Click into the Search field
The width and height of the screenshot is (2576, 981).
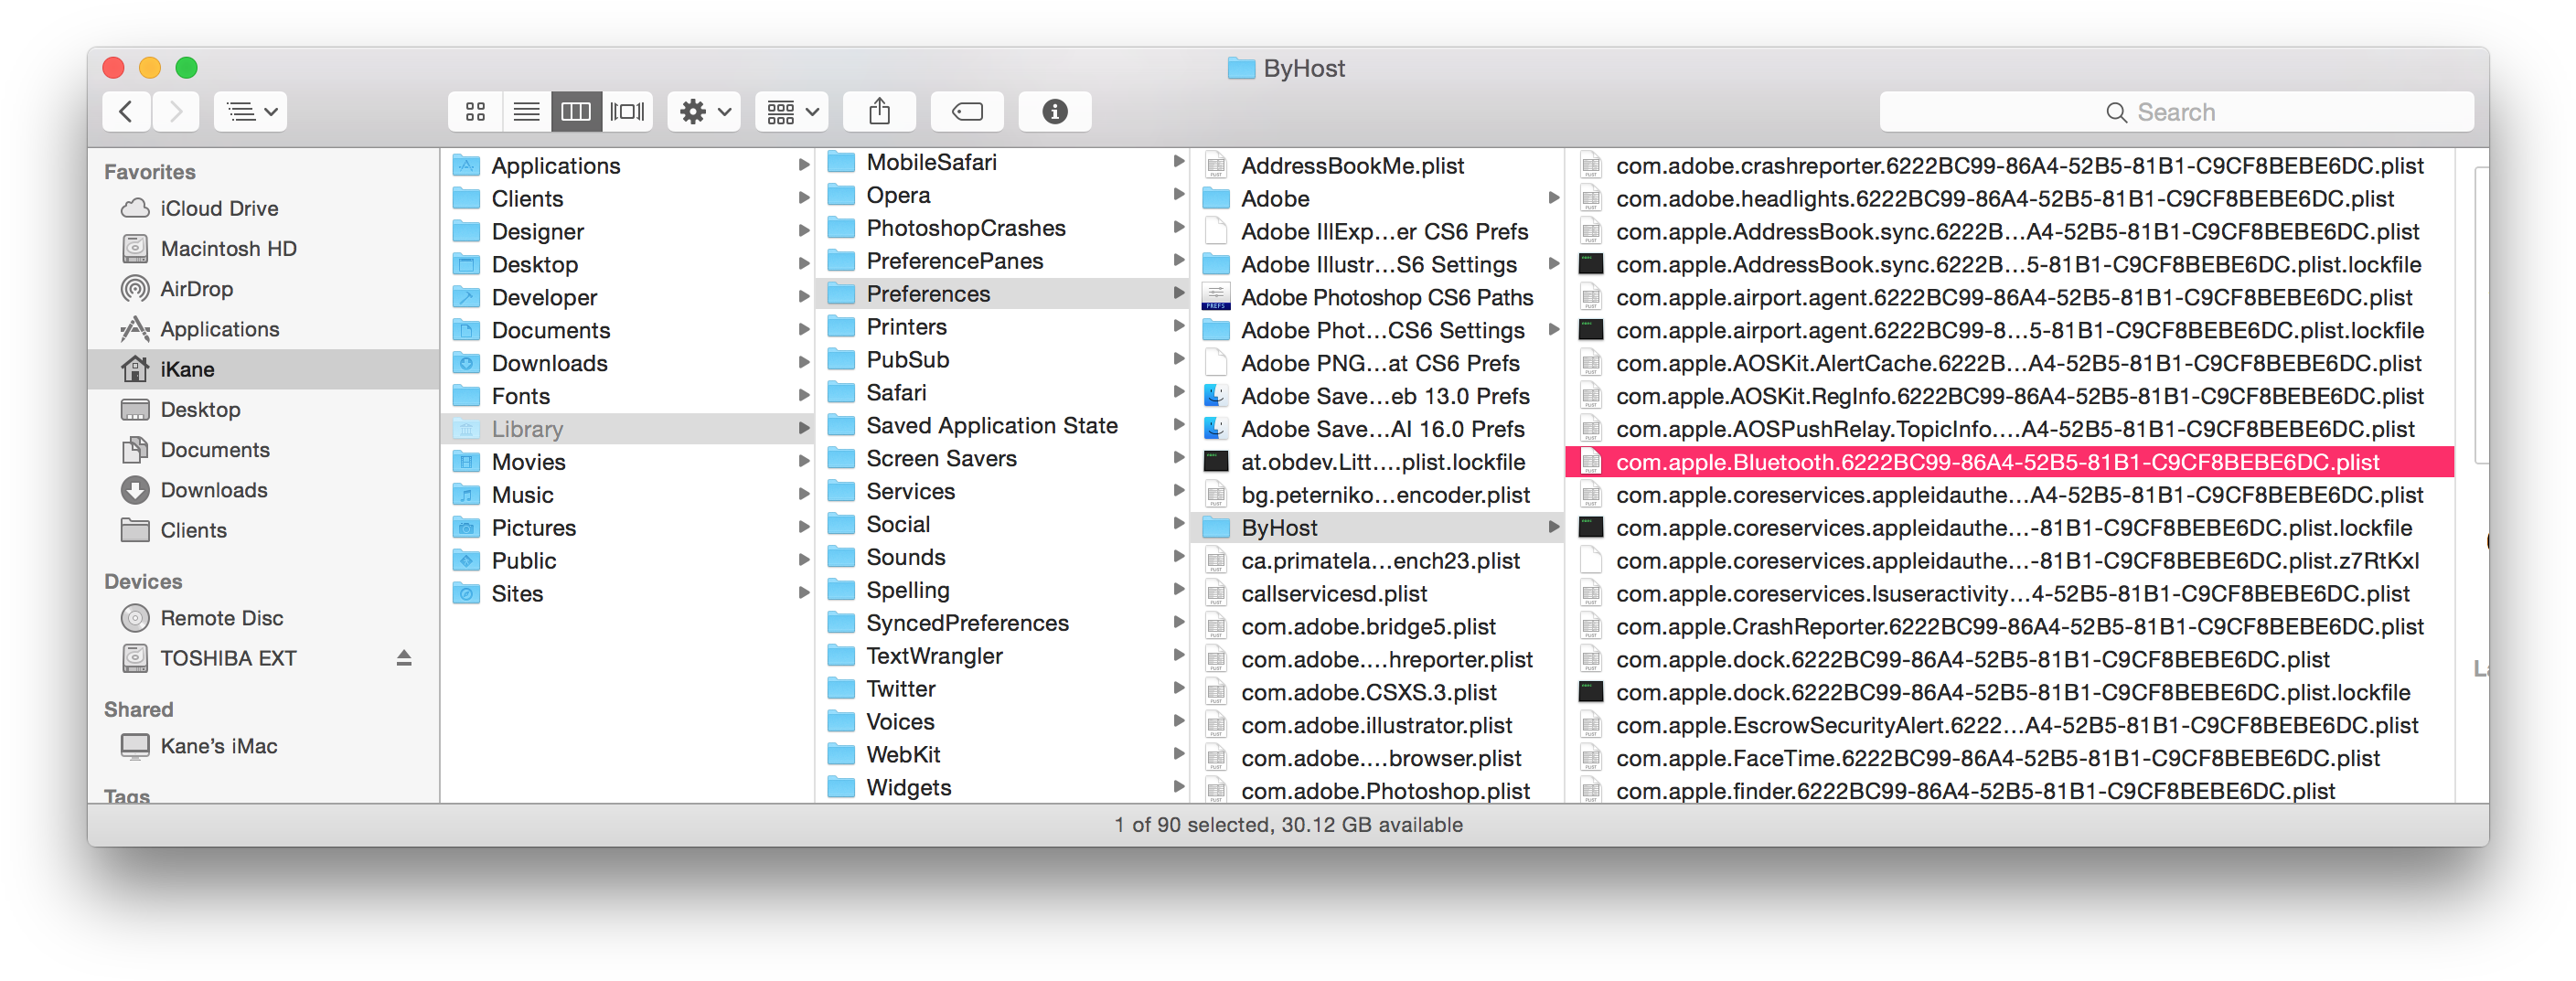pyautogui.click(x=2177, y=112)
